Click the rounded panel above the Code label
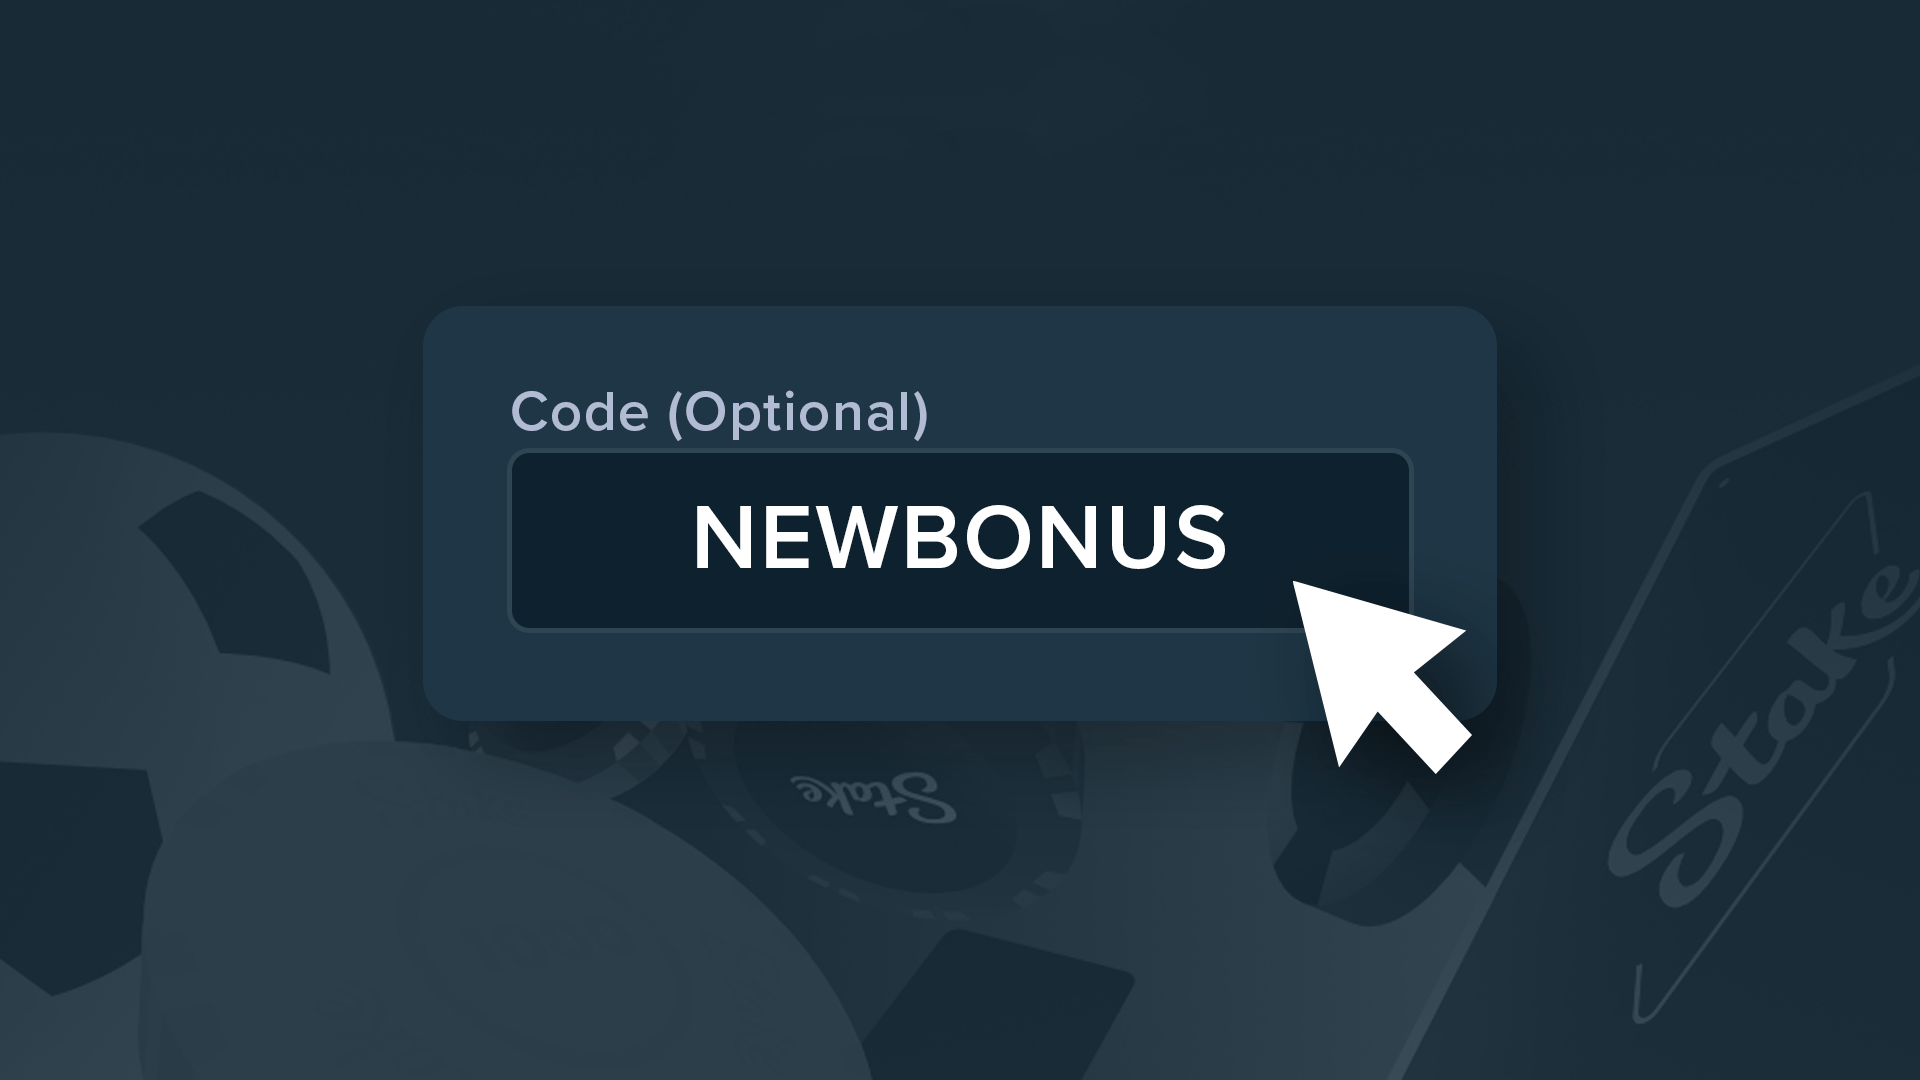This screenshot has height=1080, width=1920. coord(959,345)
